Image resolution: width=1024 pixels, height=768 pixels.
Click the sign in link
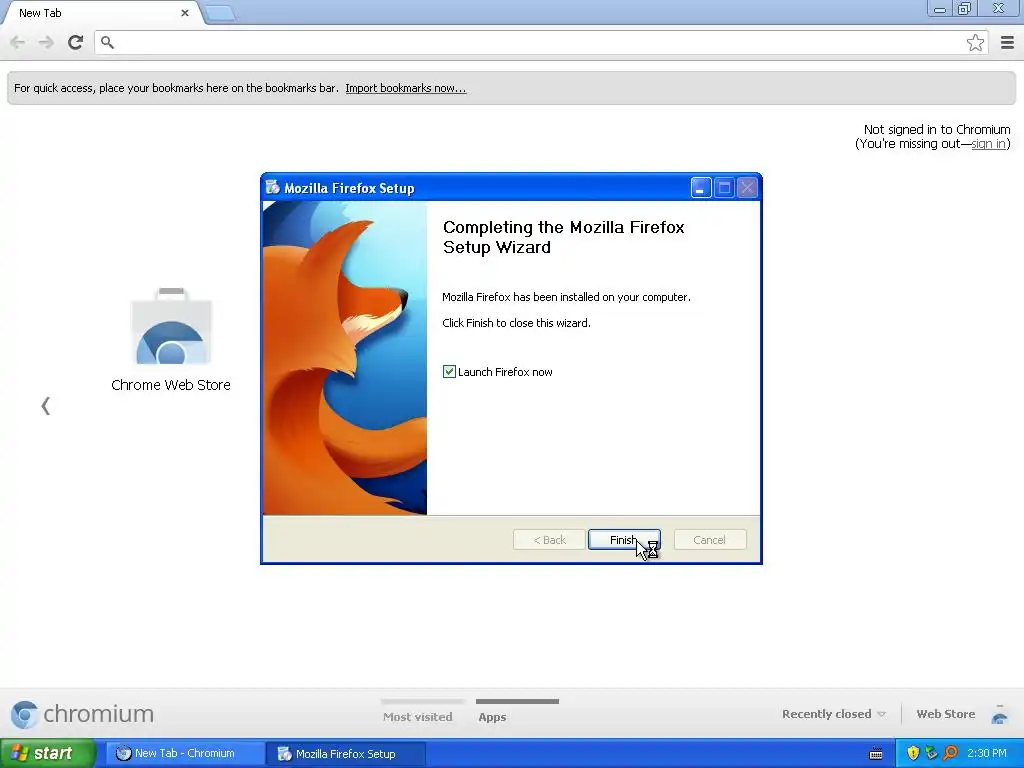pos(988,144)
